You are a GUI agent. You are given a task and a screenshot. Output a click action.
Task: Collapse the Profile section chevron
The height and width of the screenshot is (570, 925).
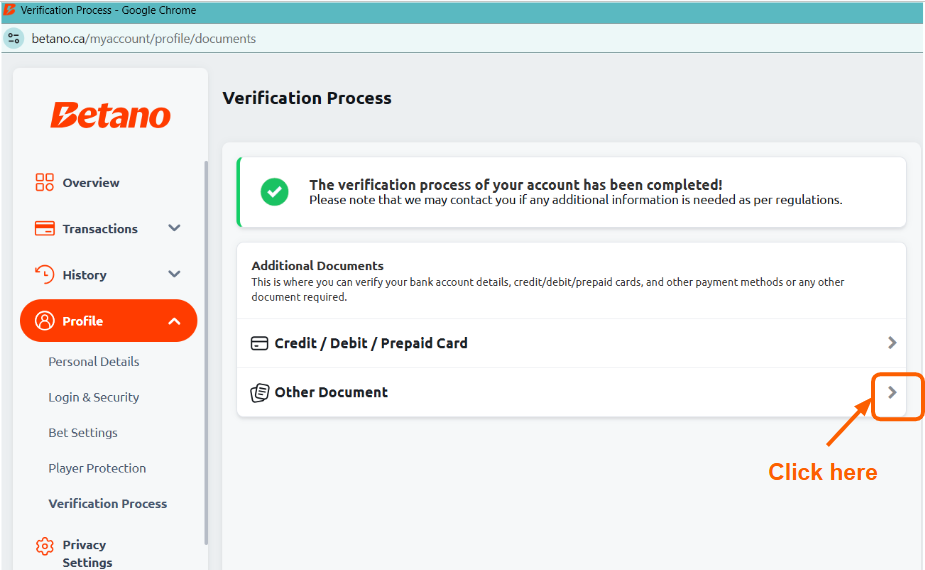pos(174,321)
